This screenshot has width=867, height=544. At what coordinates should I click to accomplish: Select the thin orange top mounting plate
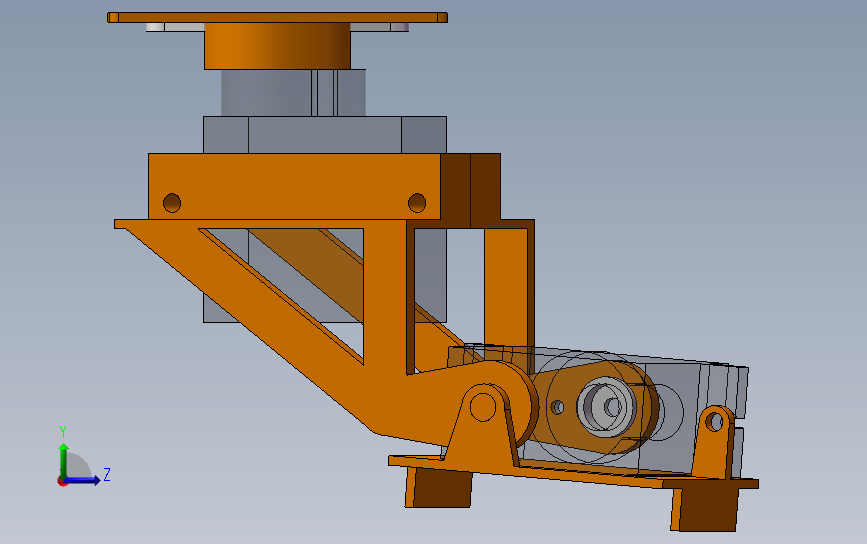point(277,18)
